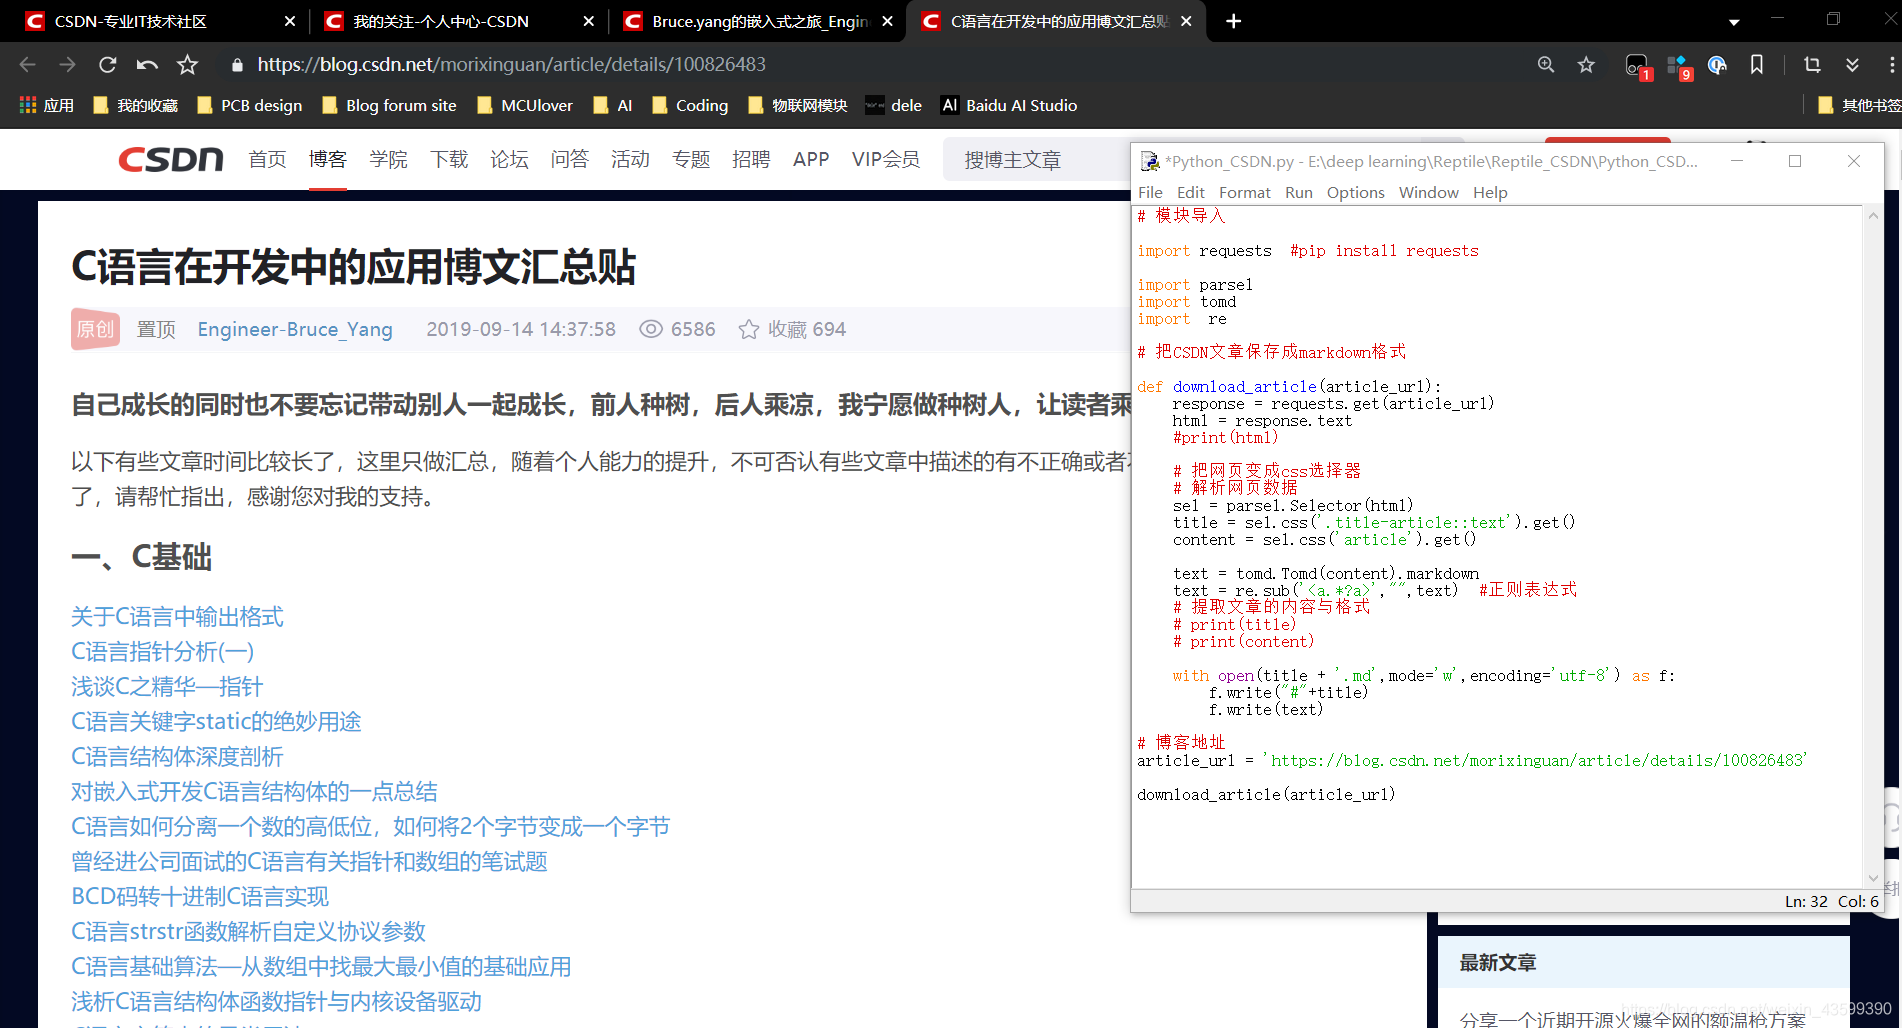Expand the double-chevron toolbar overflow

[1852, 64]
